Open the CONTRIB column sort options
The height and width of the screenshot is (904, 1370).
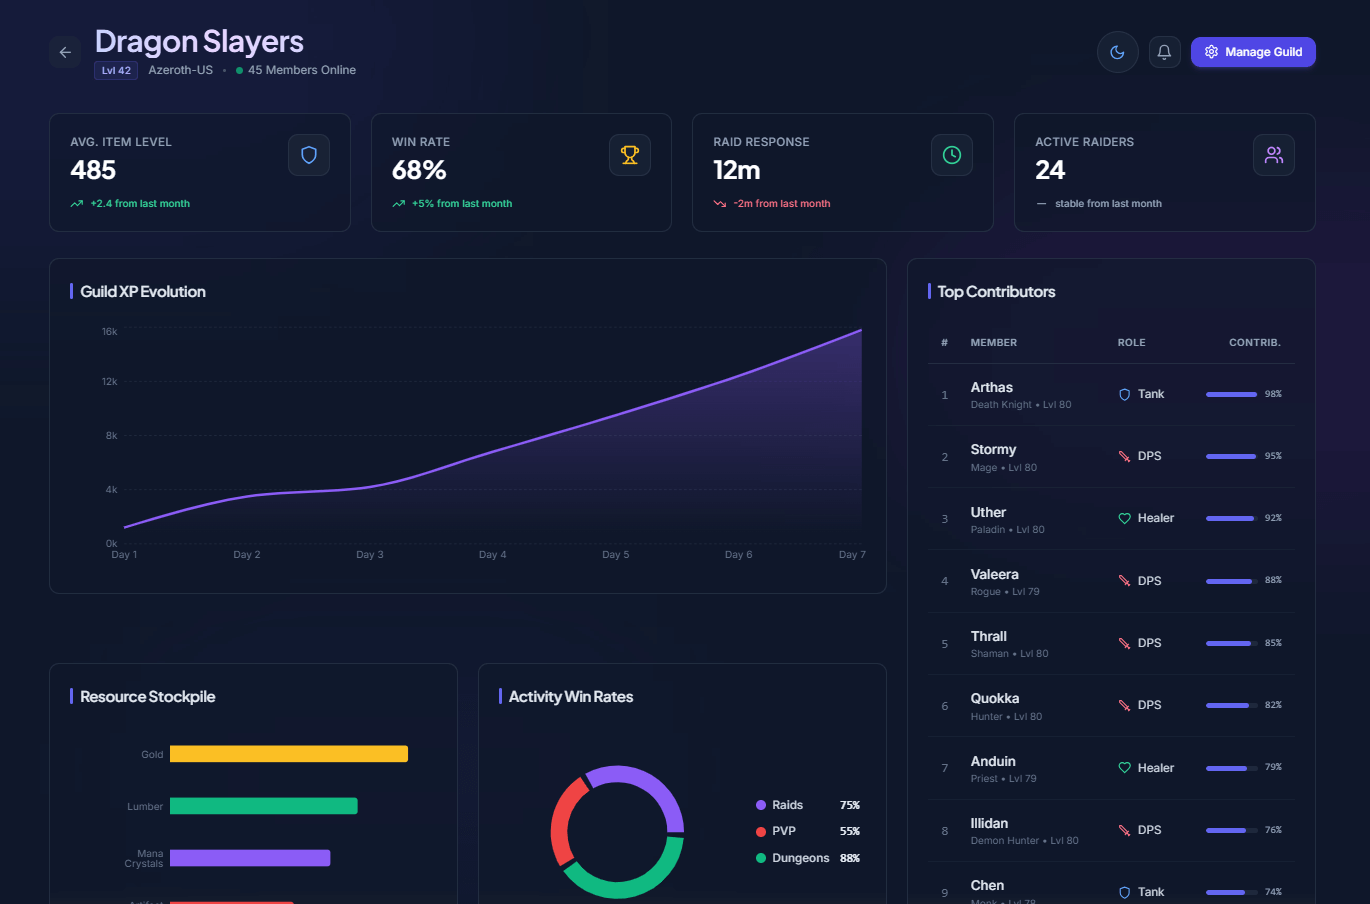point(1255,342)
